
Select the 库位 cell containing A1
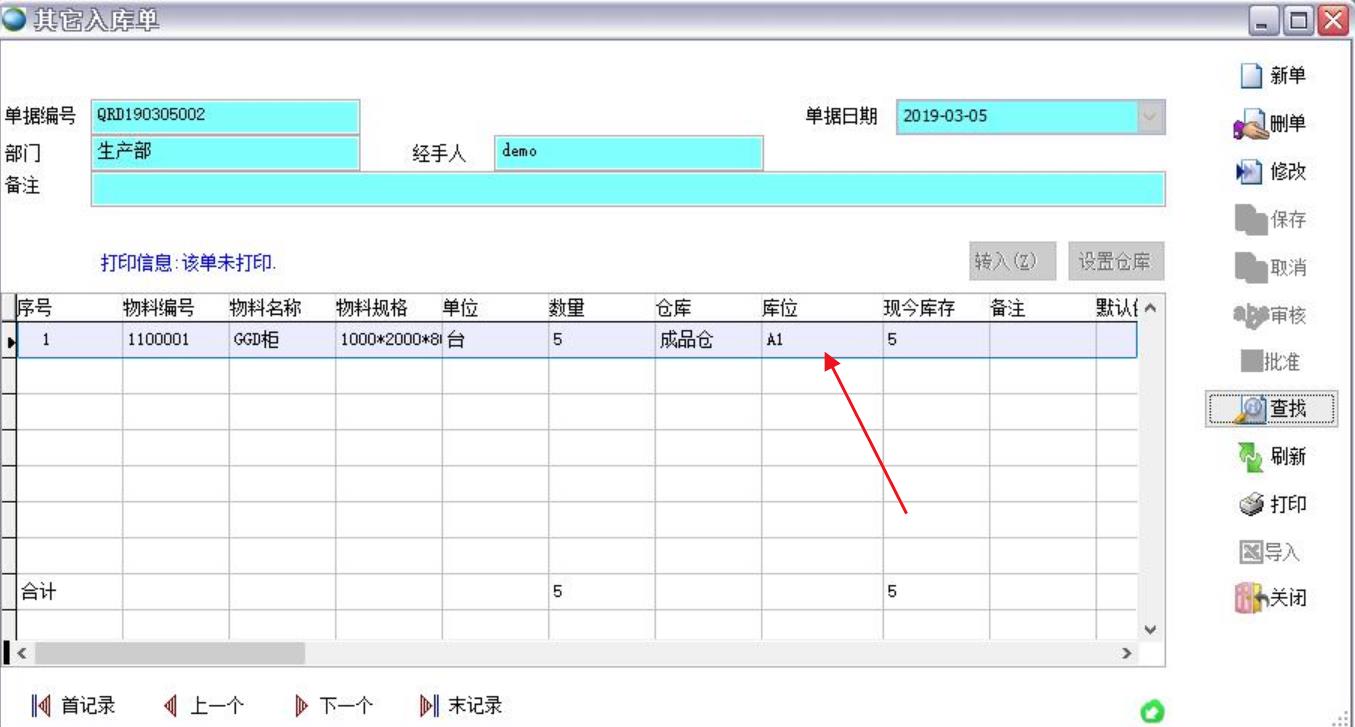(x=820, y=340)
